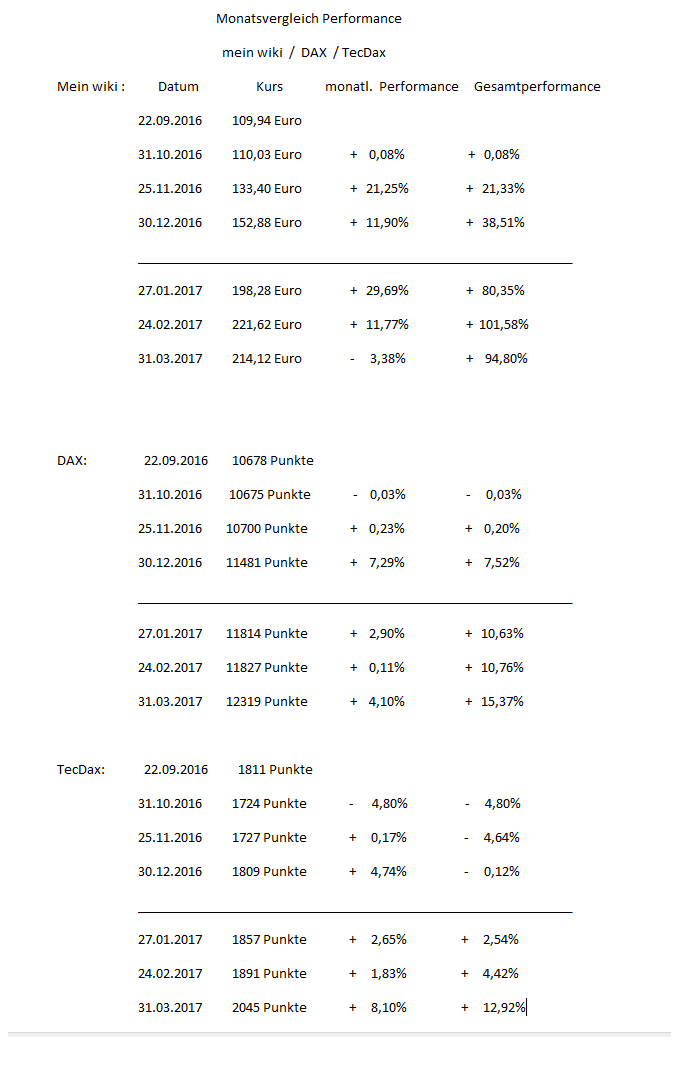674x1089 pixels.
Task: Click the title 'Monatsvergleich Performance'
Action: [x=308, y=19]
